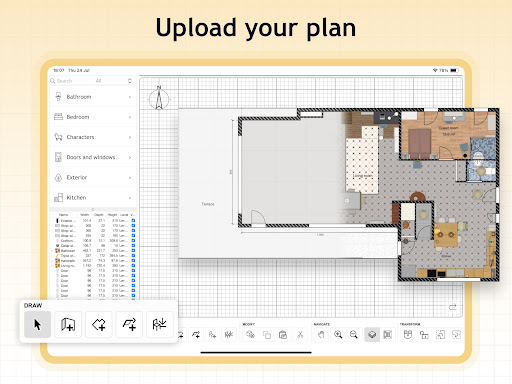Expand the Kitchen category chevron
This screenshot has height=384, width=512.
130,198
